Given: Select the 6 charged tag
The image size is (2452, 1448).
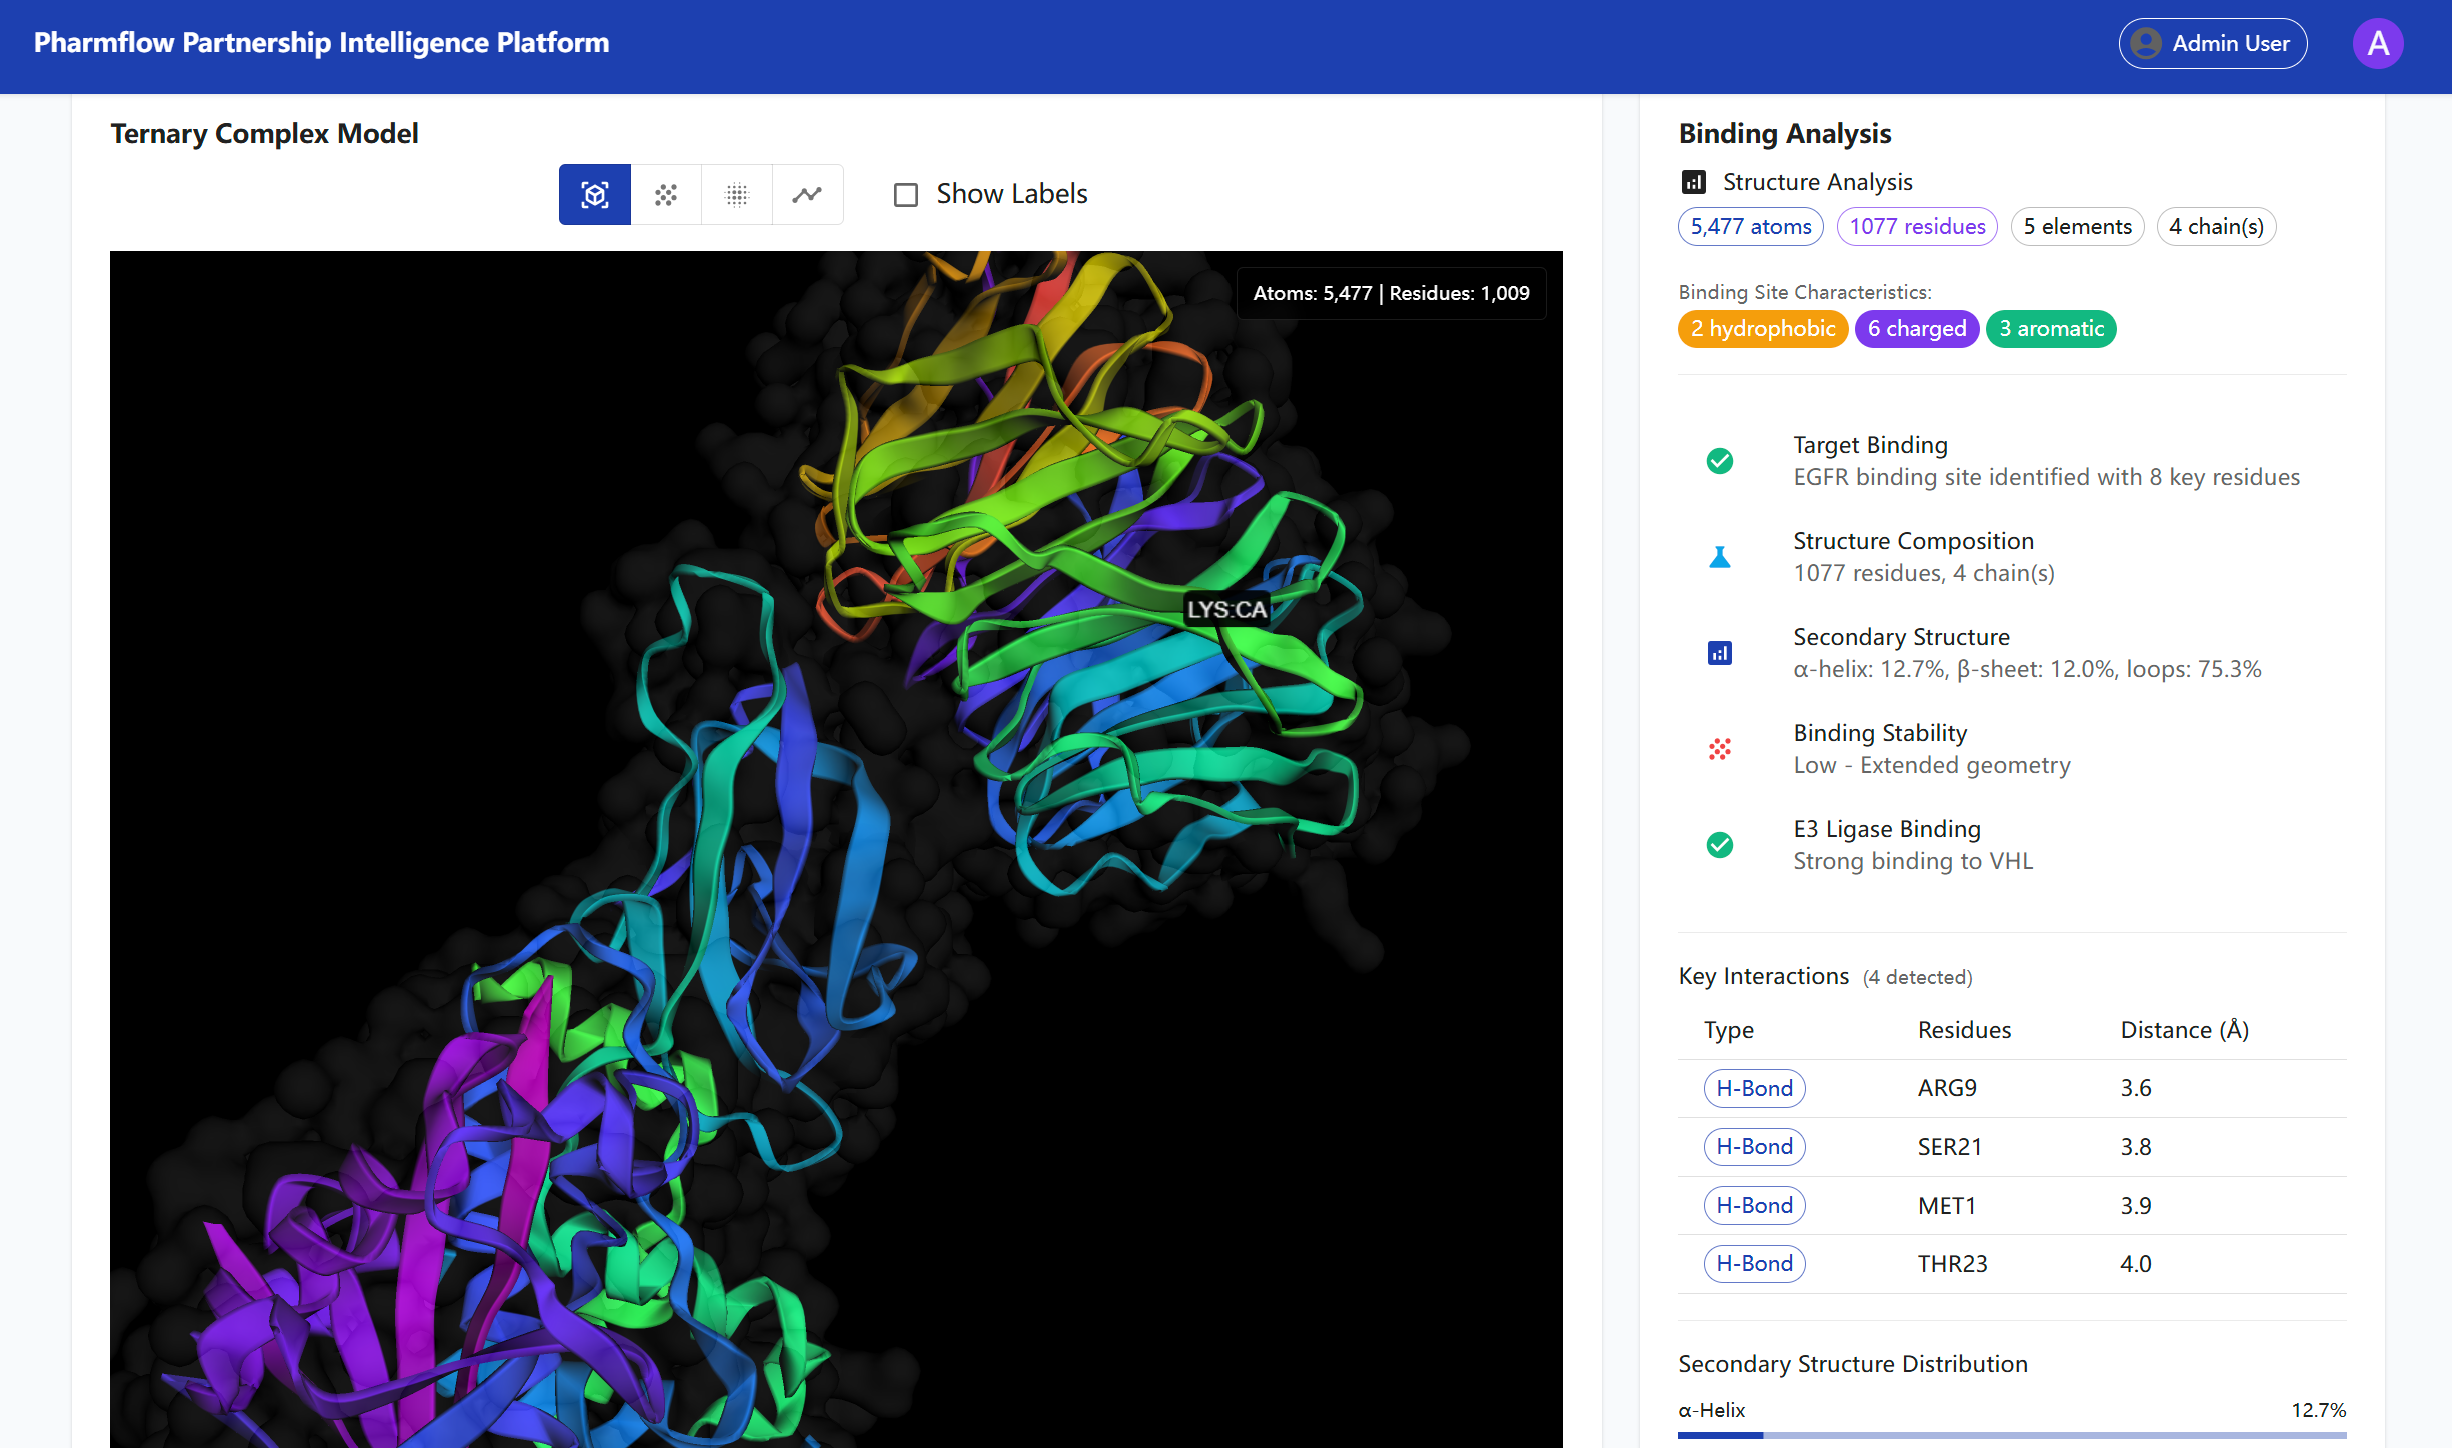Looking at the screenshot, I should 1916,329.
